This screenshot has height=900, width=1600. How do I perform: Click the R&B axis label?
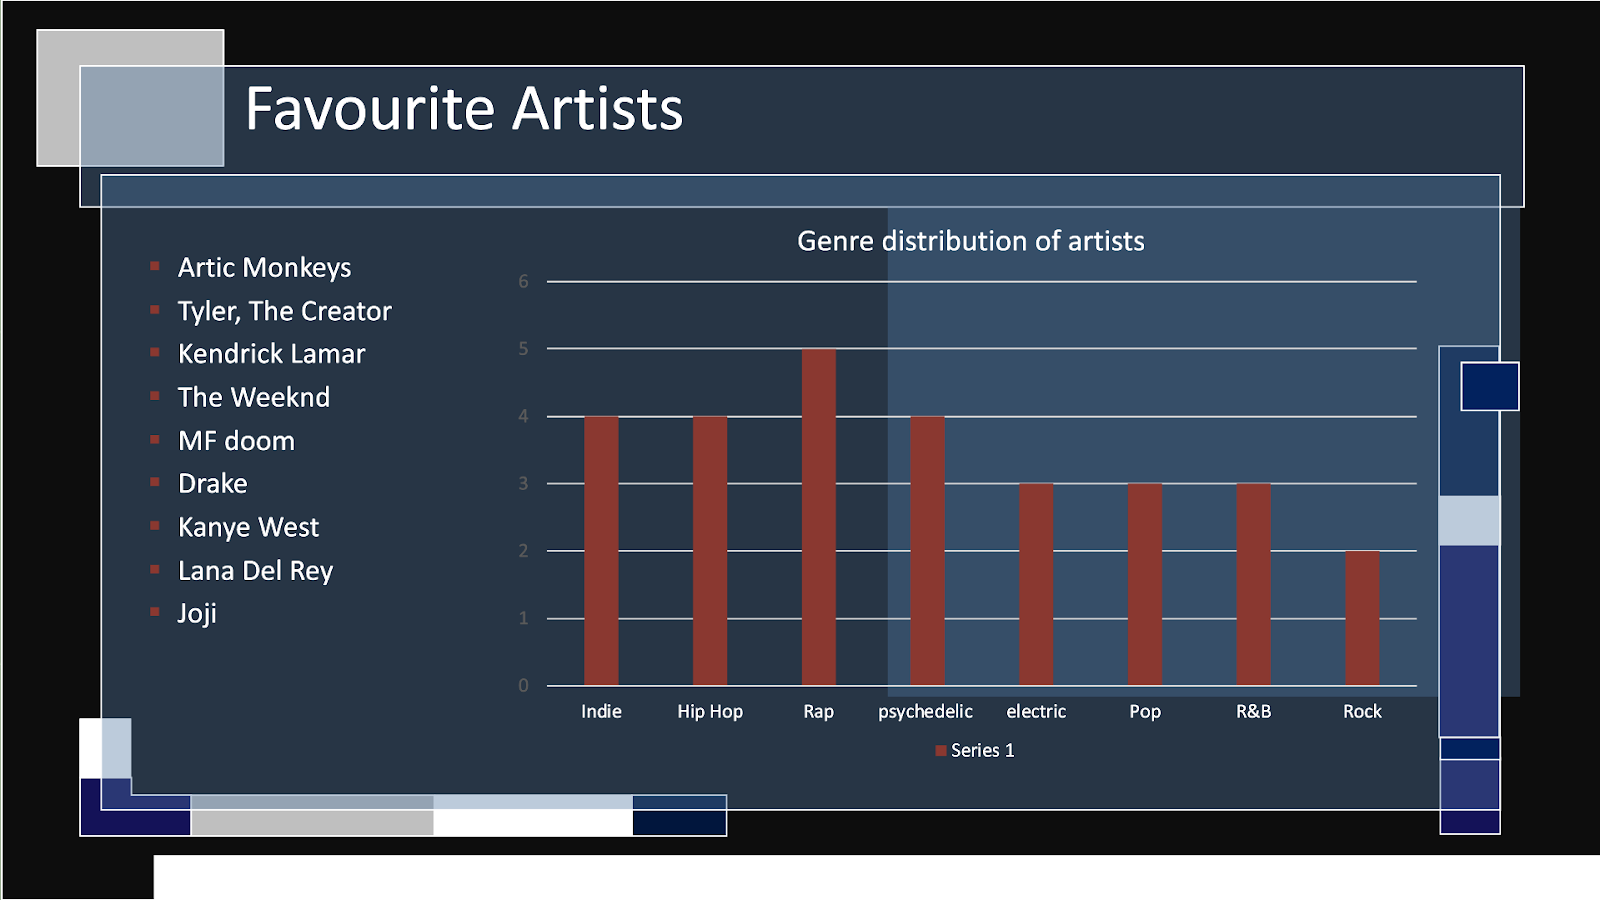pos(1253,711)
